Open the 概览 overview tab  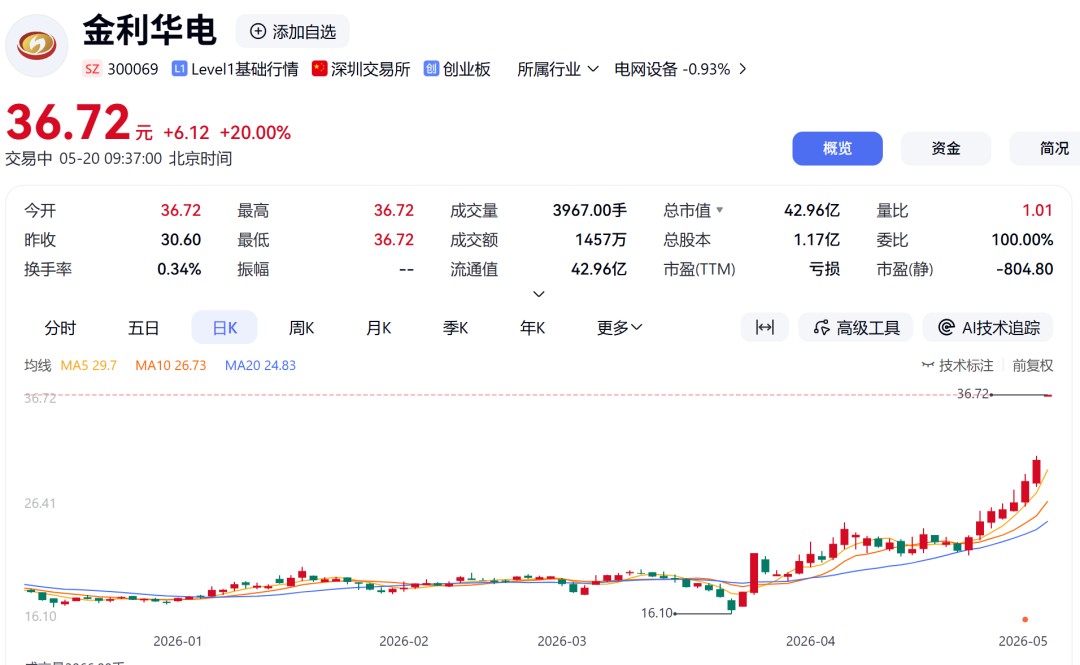tap(838, 148)
